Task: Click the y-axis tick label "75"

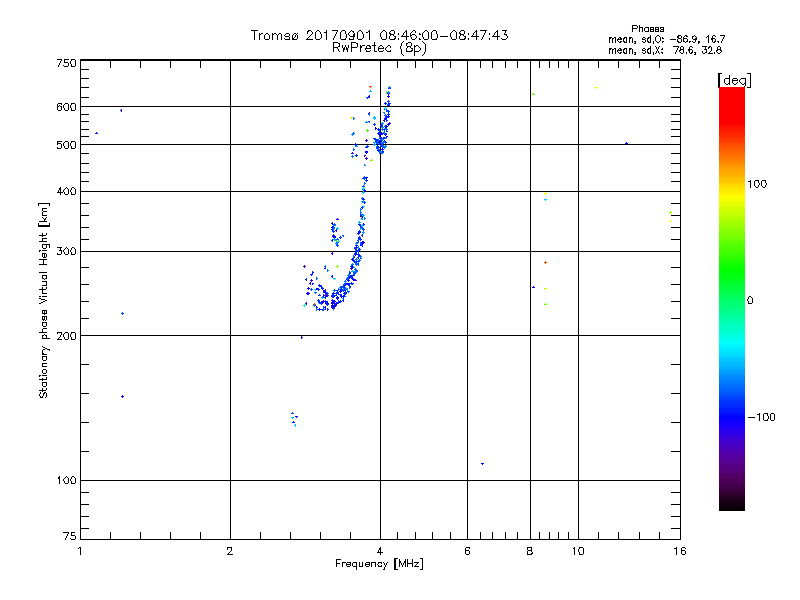Action: (x=70, y=536)
